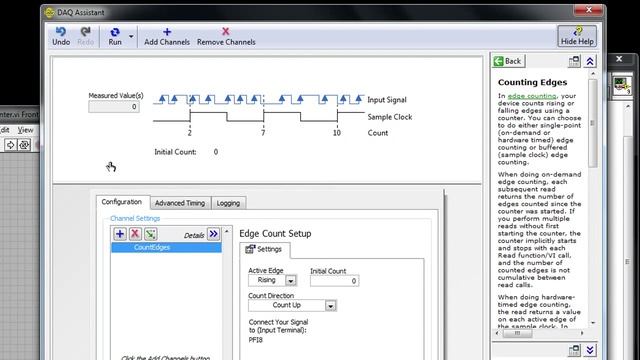The image size is (640, 360).
Task: Select the Settings tab
Action: [x=264, y=249]
